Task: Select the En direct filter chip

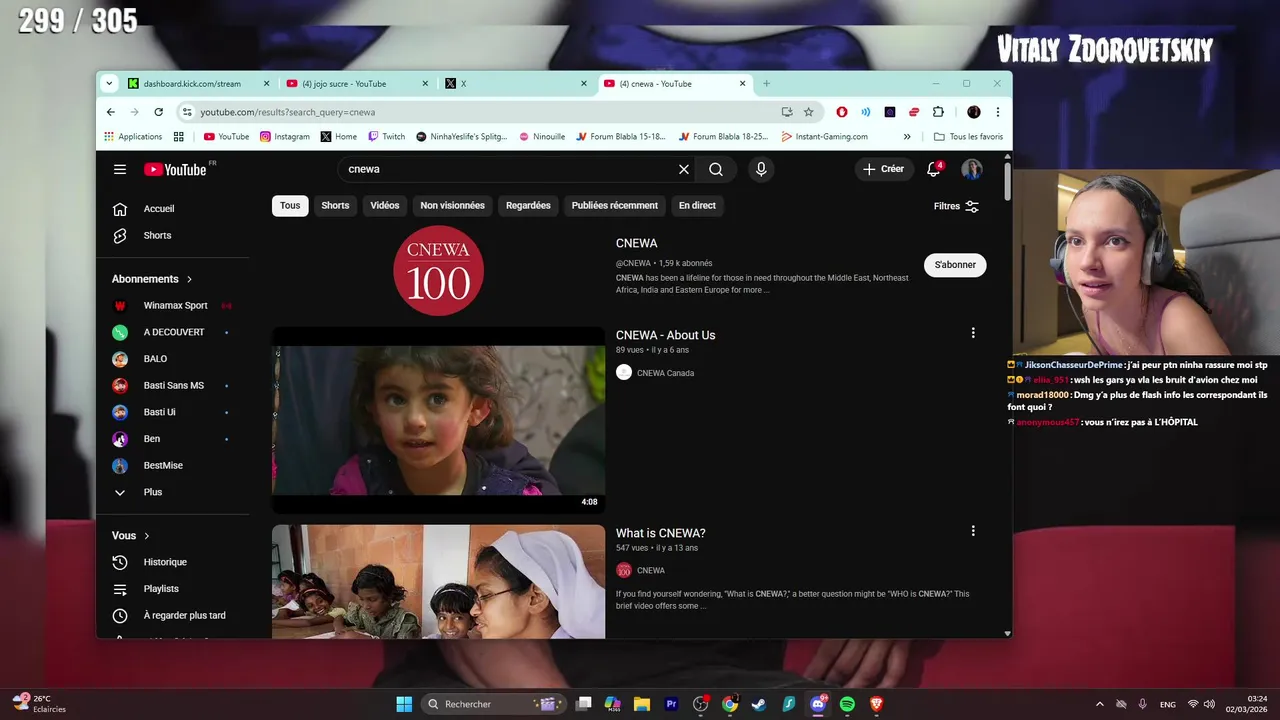Action: (x=697, y=205)
